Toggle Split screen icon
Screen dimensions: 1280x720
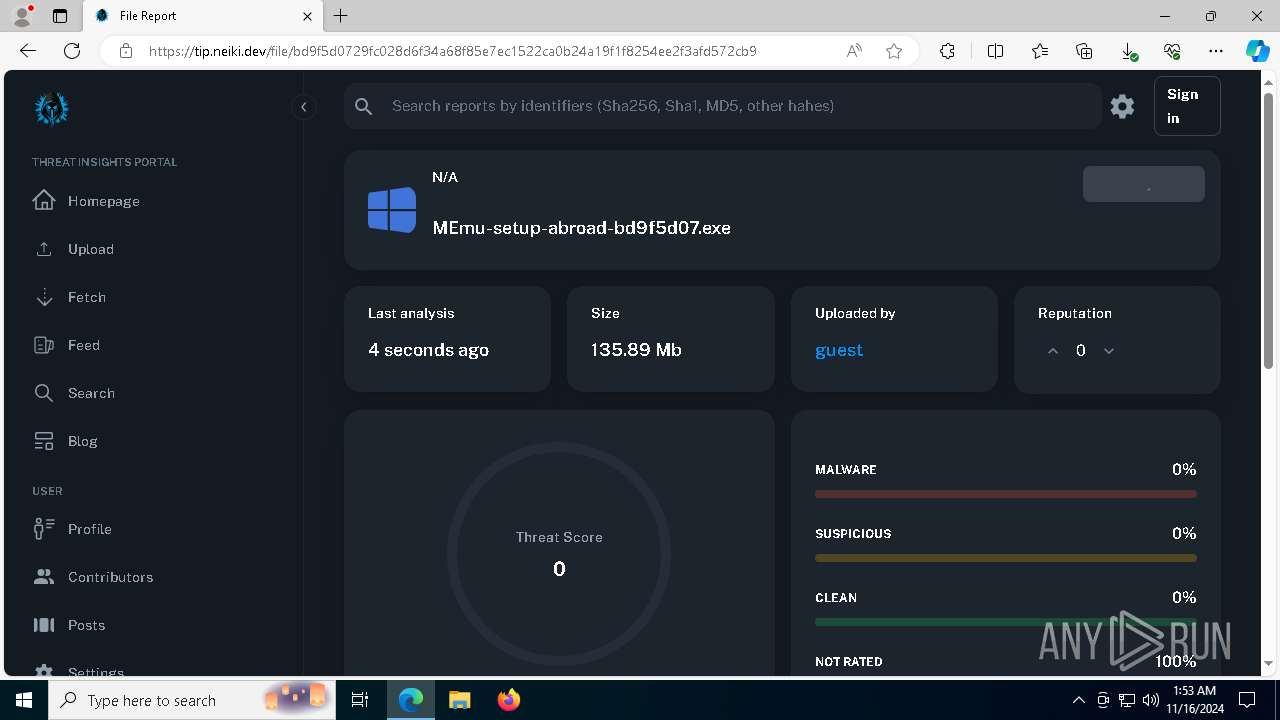point(995,51)
